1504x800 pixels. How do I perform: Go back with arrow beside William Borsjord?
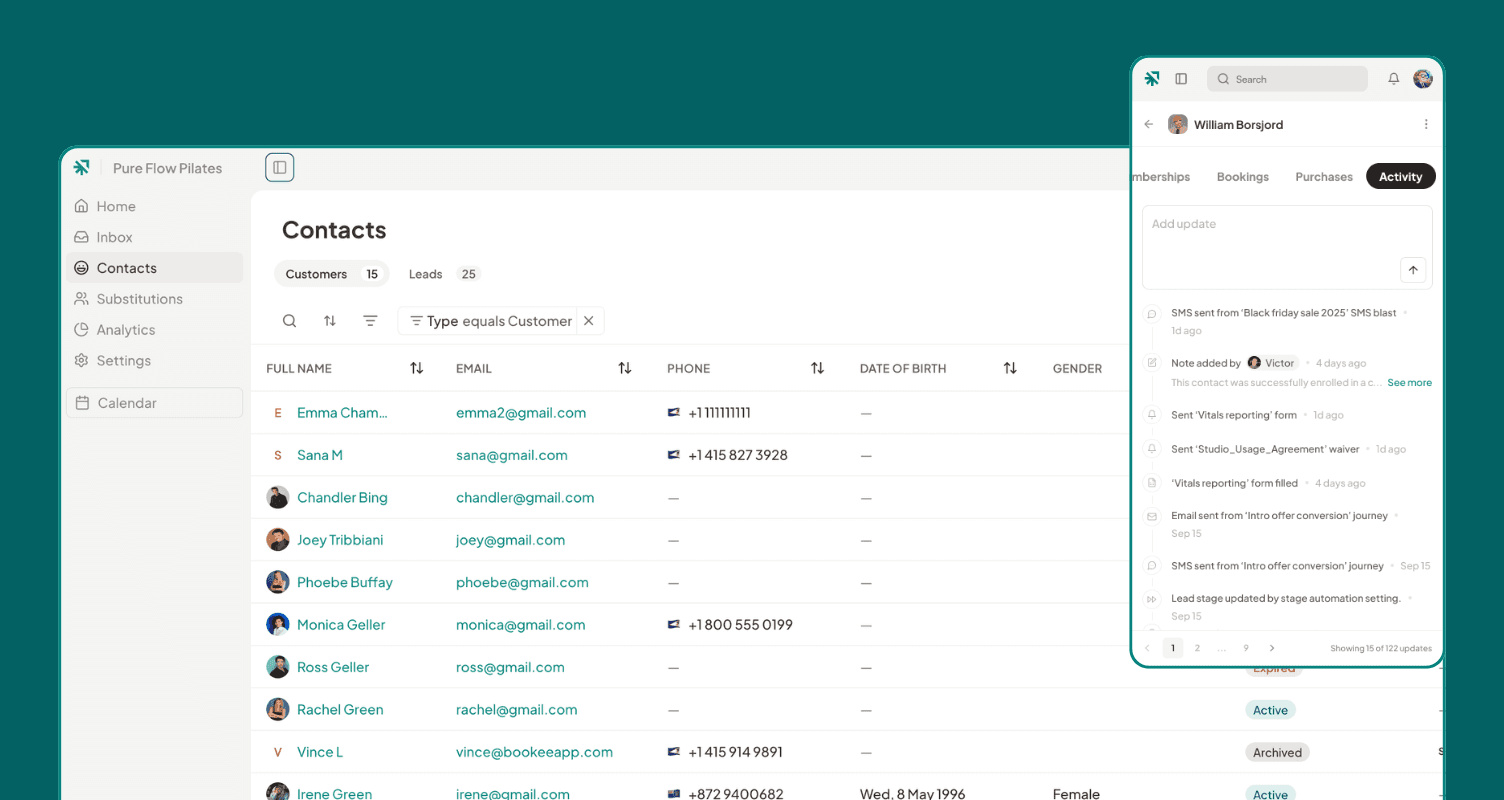(1149, 125)
